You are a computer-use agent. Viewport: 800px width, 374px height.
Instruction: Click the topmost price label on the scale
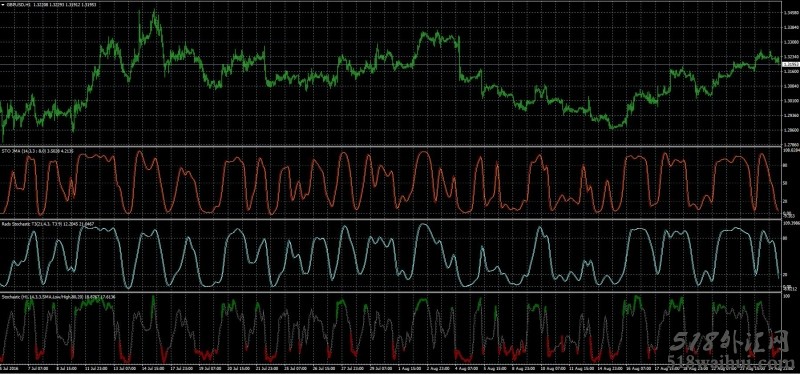coord(790,12)
